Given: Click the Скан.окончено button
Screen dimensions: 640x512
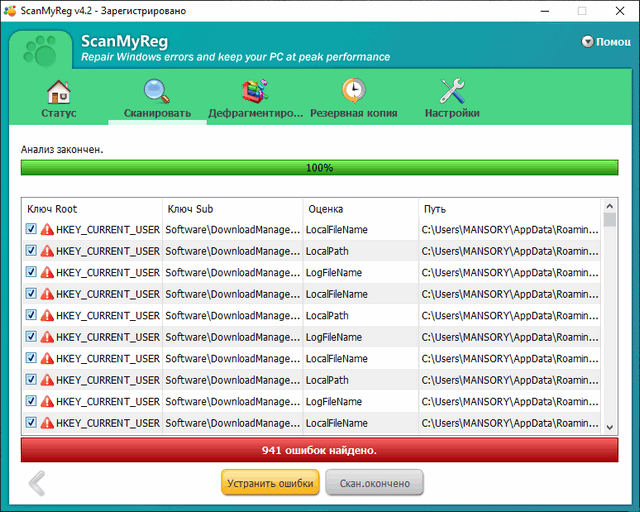Looking at the screenshot, I should 374,483.
